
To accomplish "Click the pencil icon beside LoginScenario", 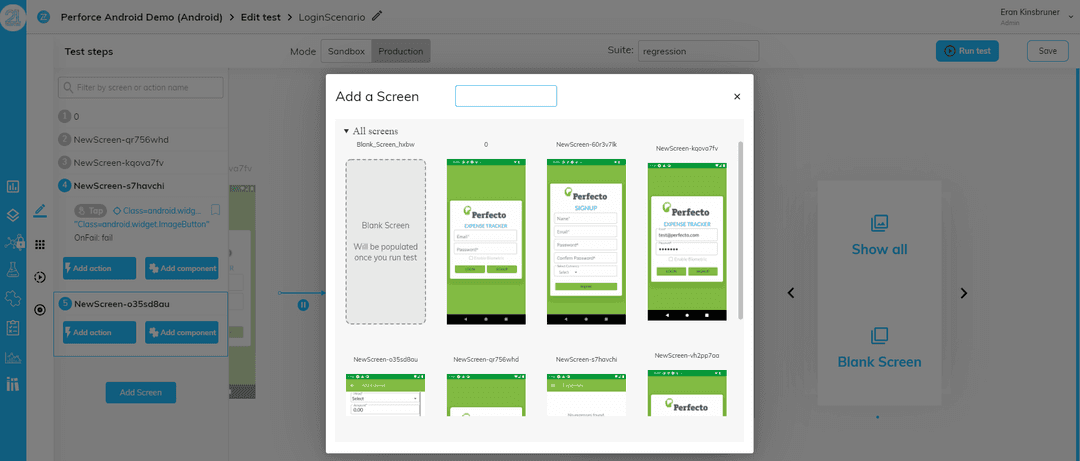I will pos(377,17).
